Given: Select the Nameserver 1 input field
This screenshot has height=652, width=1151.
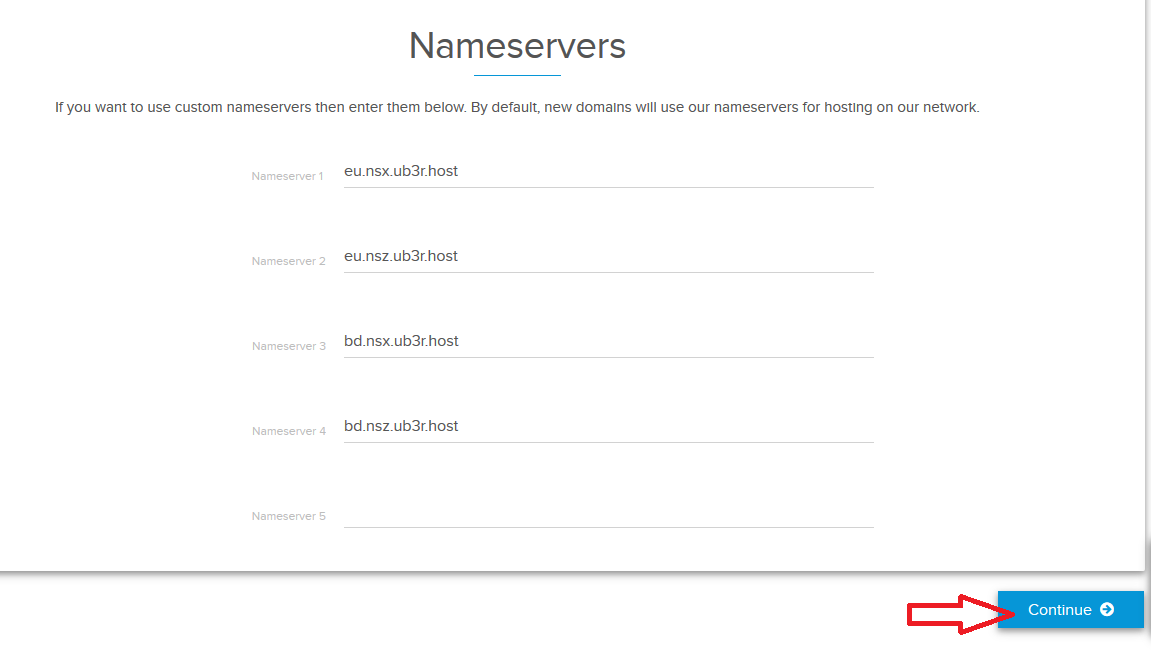Looking at the screenshot, I should [609, 172].
